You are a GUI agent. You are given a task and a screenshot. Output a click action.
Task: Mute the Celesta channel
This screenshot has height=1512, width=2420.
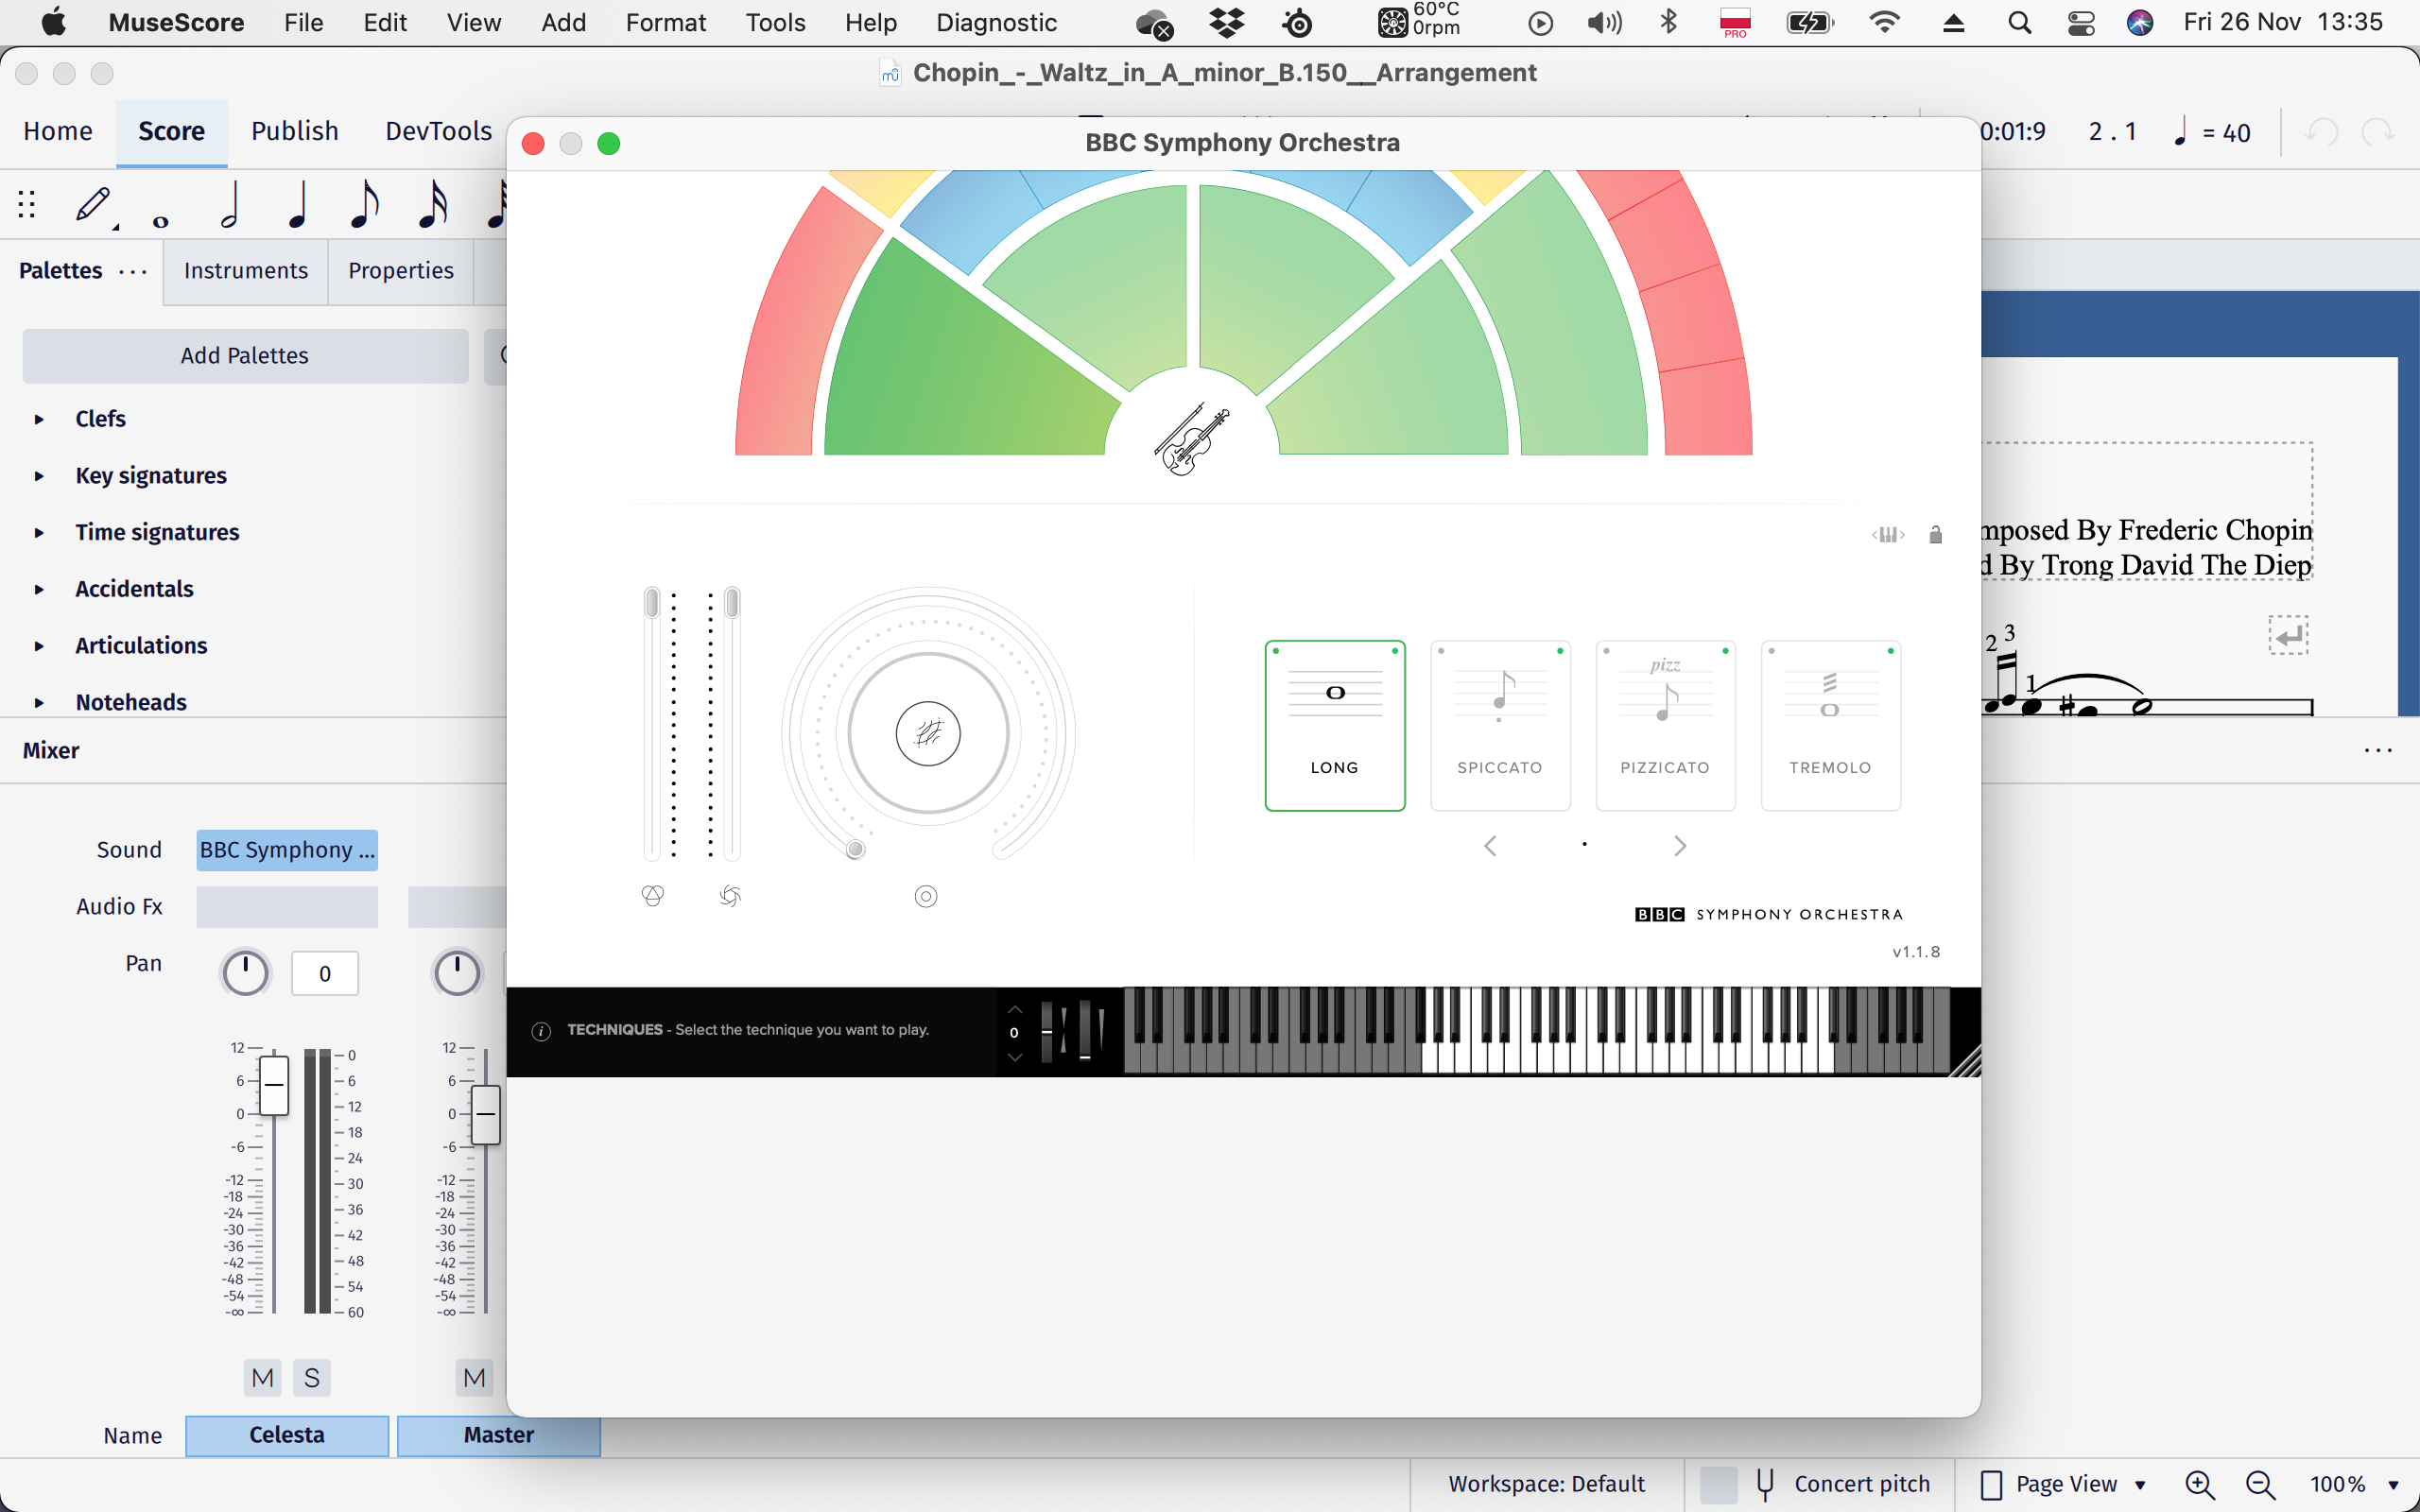261,1377
